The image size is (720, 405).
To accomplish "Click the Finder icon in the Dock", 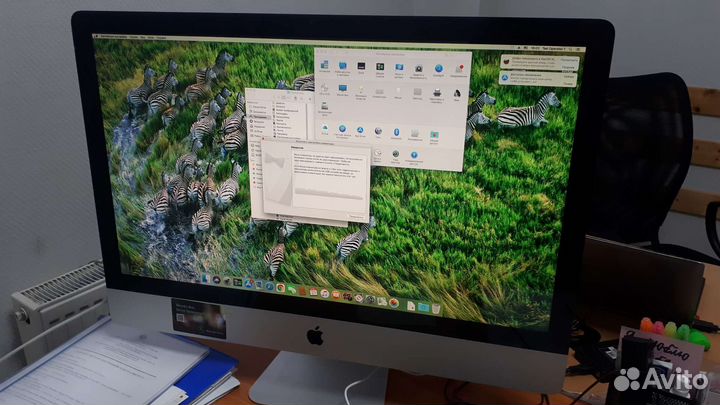I will coord(205,279).
